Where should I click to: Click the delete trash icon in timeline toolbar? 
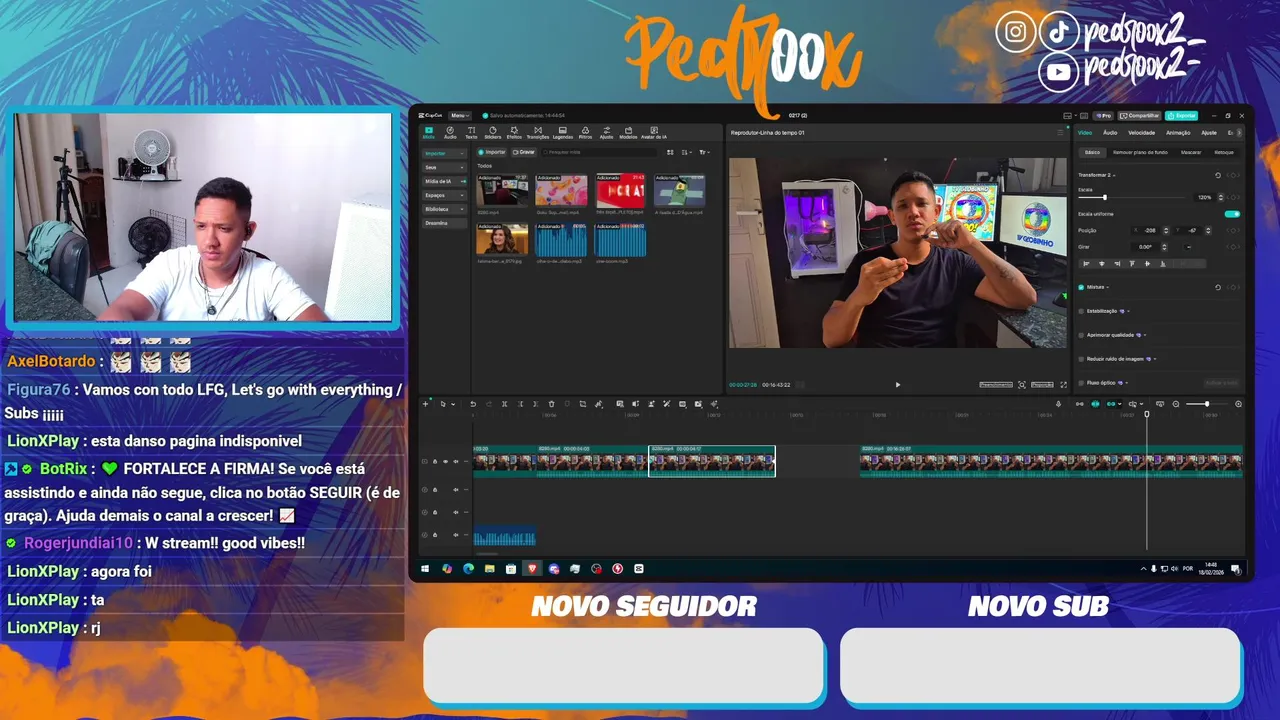(x=551, y=404)
